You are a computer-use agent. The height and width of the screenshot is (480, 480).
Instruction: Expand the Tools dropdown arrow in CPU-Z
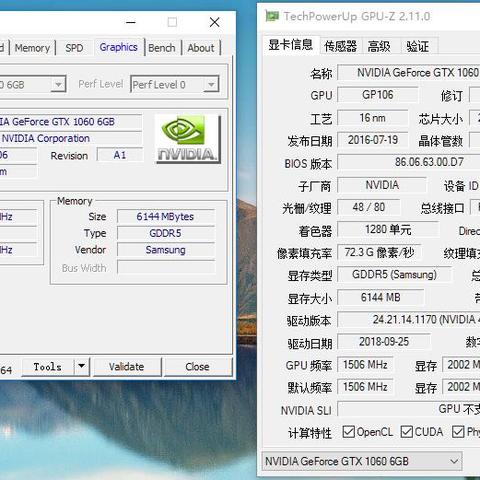click(82, 366)
